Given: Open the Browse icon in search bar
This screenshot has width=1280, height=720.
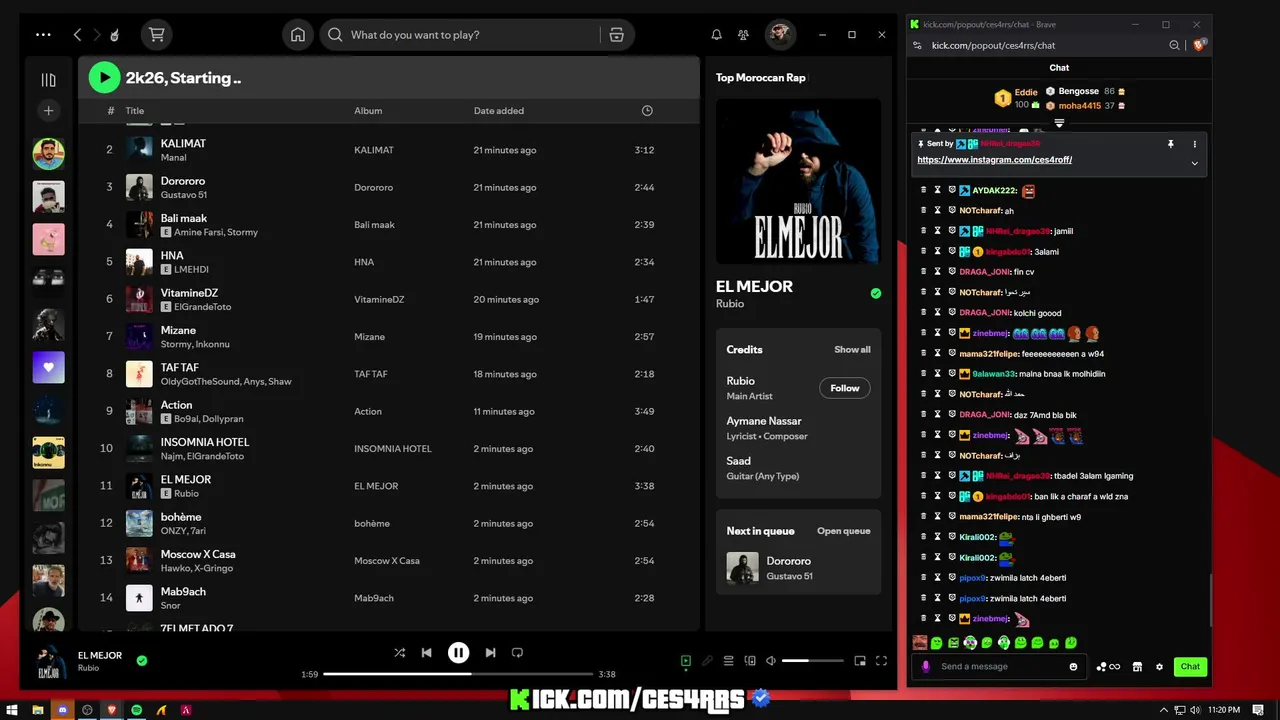Looking at the screenshot, I should [x=616, y=34].
